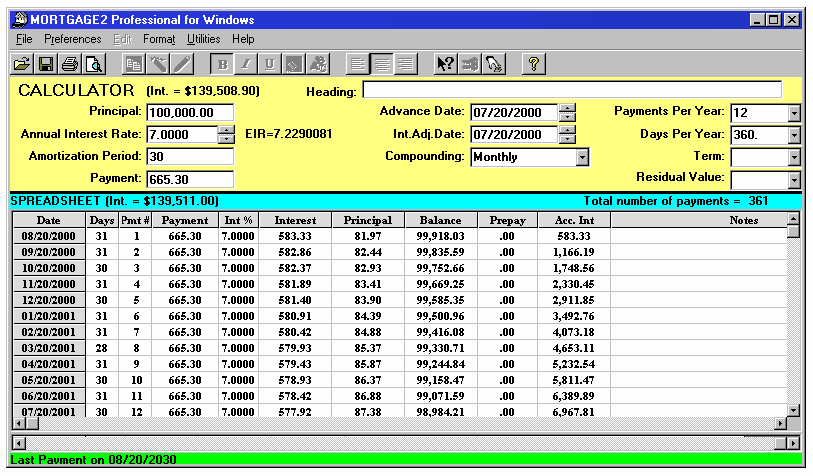Expand the Residual Value dropdown
813x476 pixels.
794,180
